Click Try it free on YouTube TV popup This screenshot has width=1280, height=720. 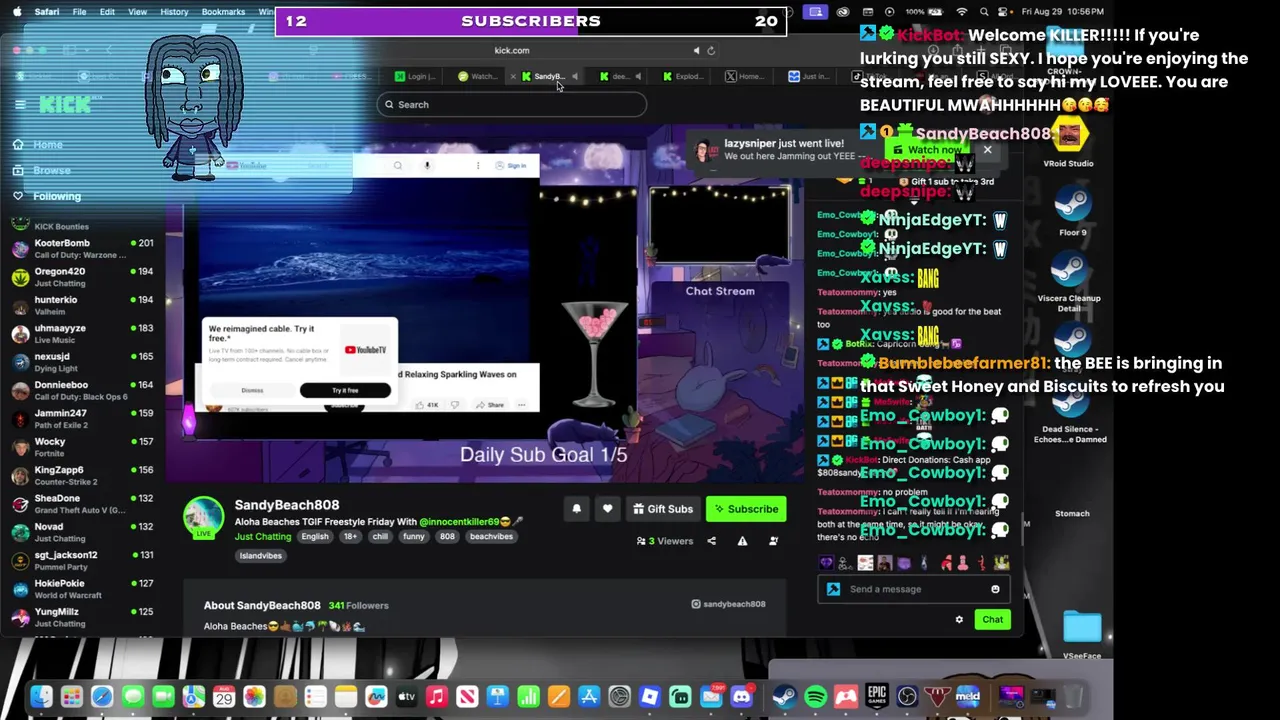point(345,390)
